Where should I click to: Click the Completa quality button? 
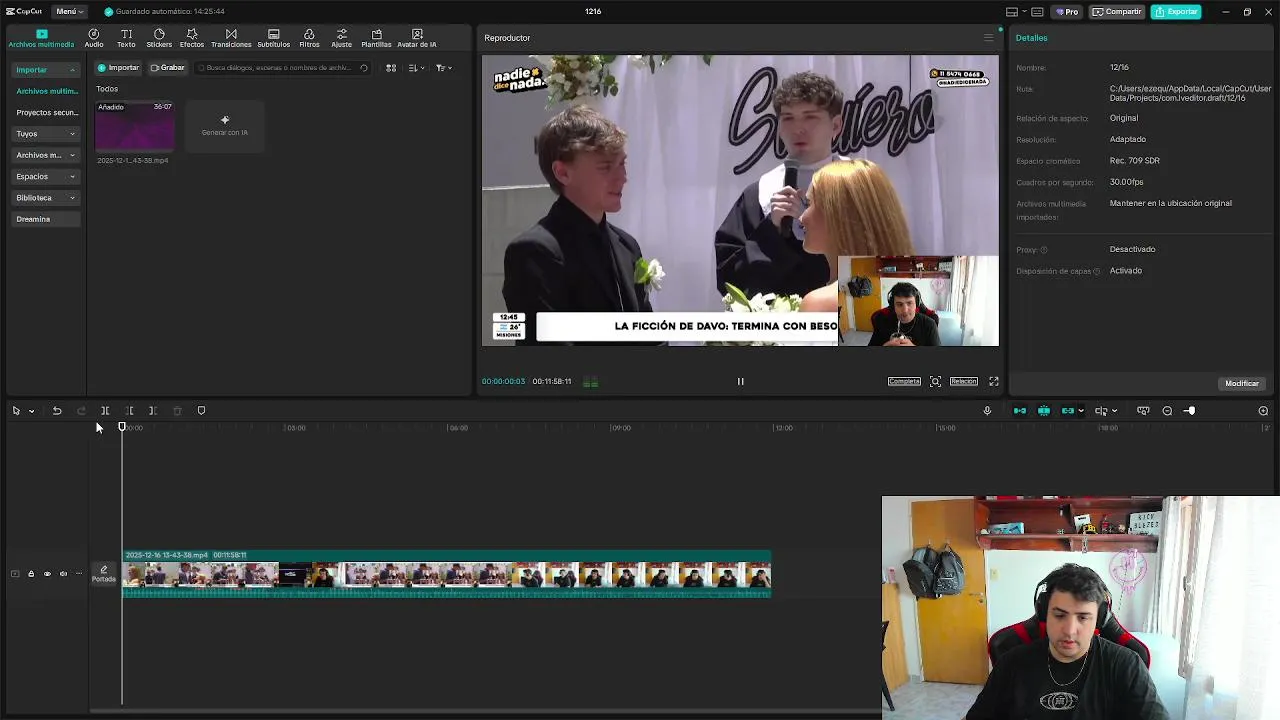[904, 381]
